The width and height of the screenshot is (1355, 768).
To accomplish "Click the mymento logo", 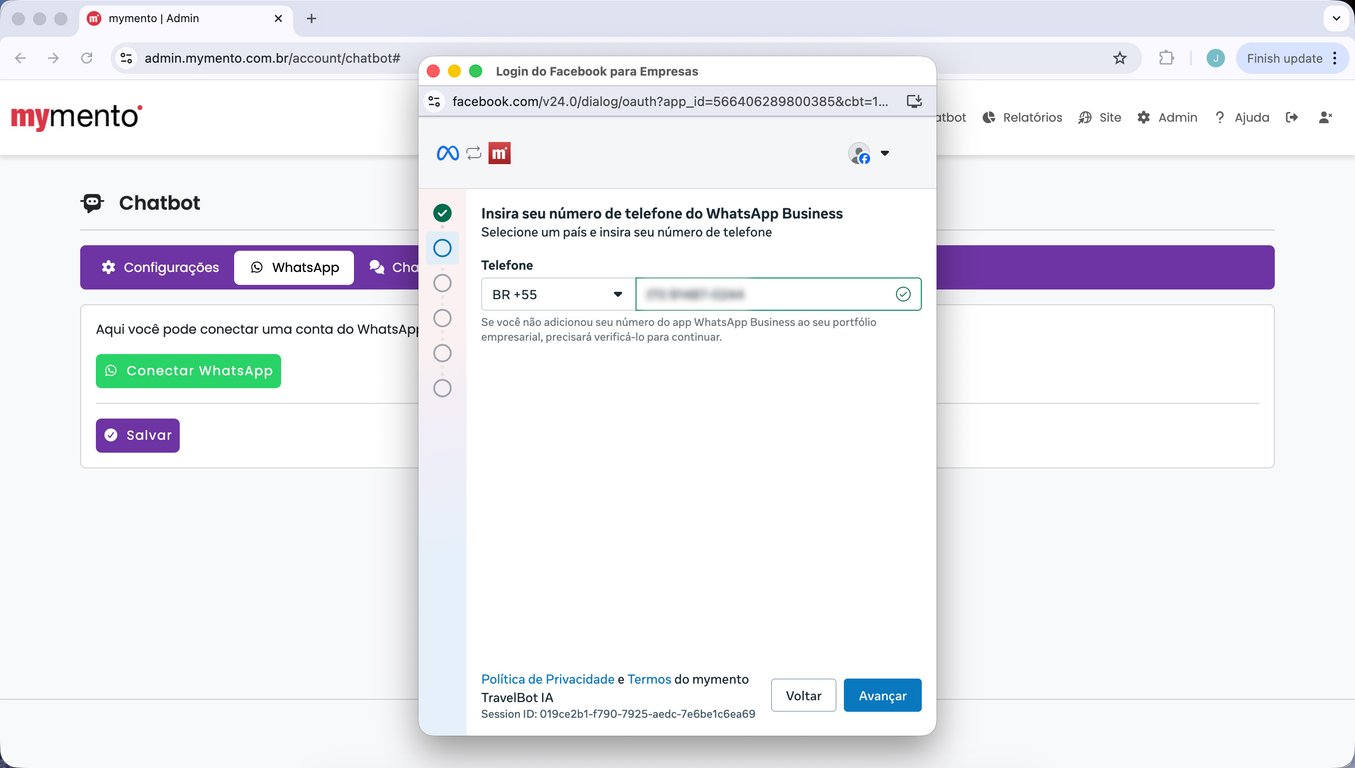I will coord(77,117).
